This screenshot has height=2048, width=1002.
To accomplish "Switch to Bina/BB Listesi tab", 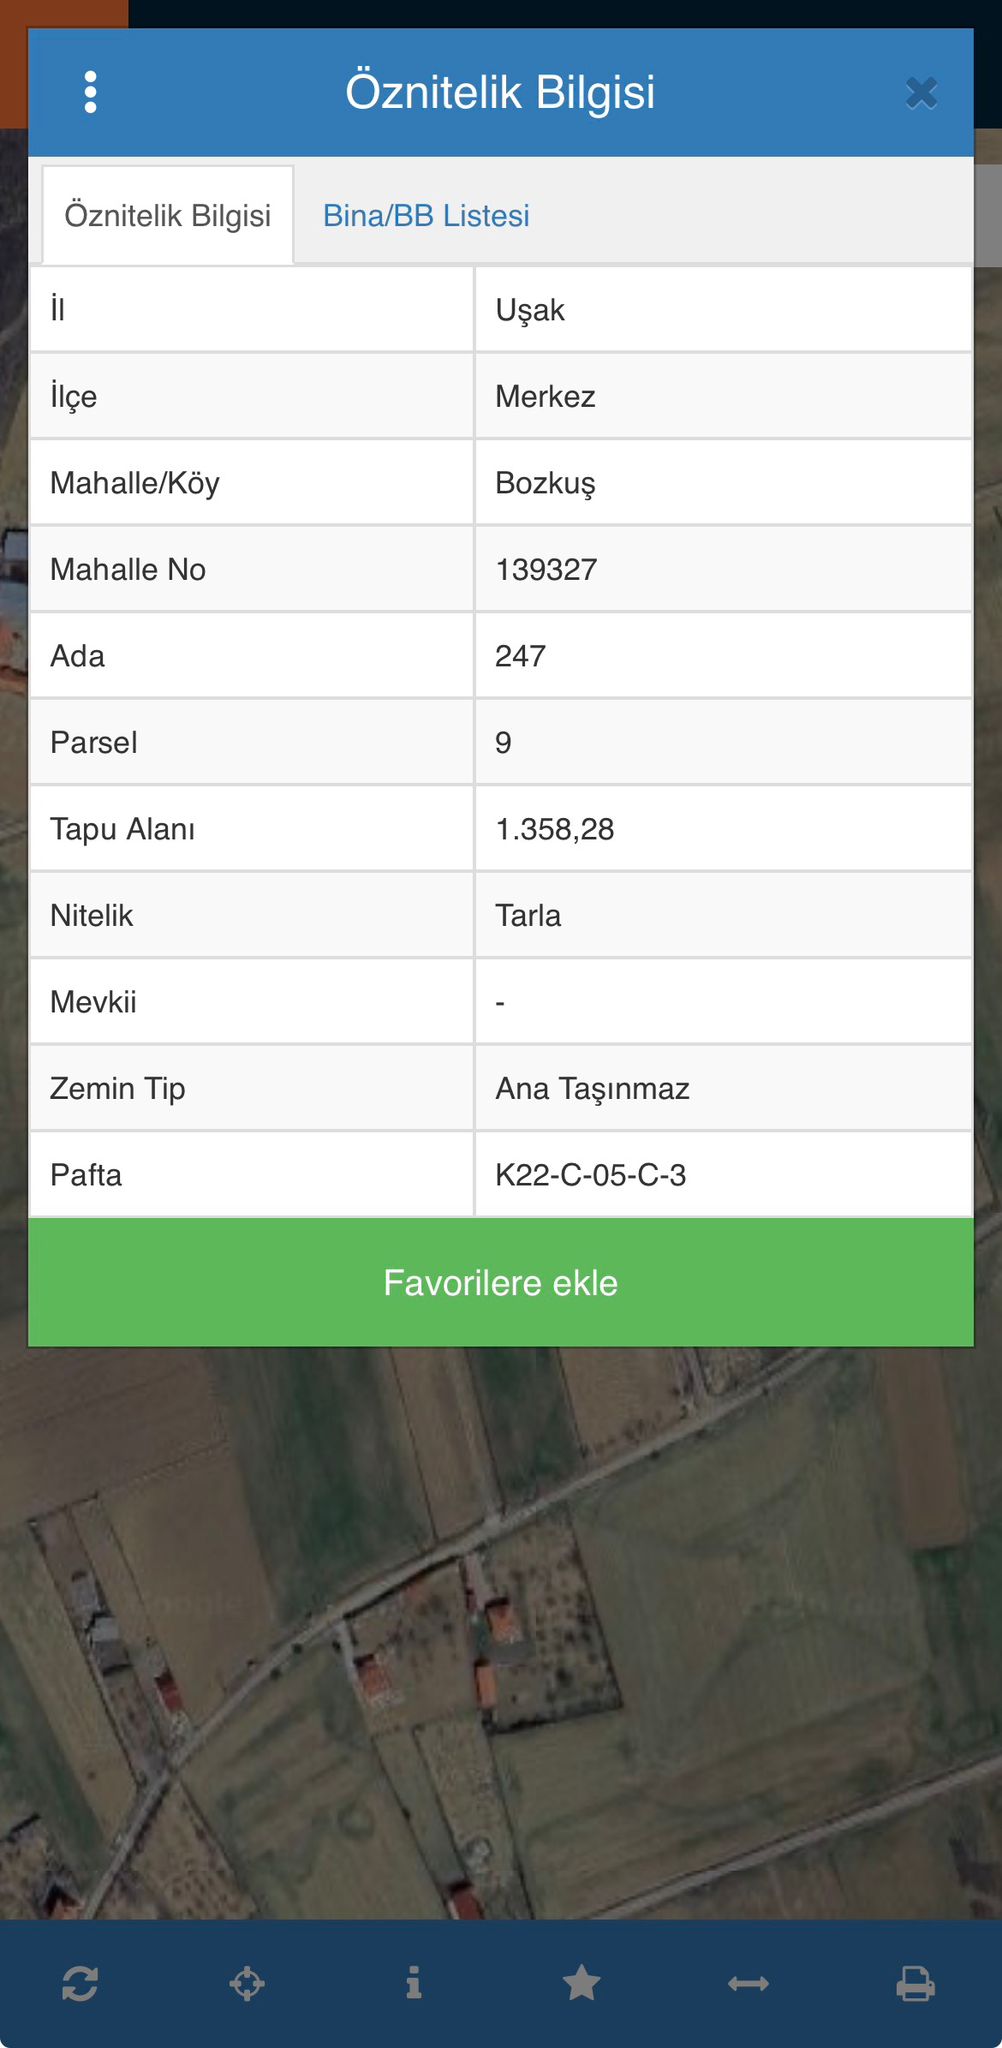I will pos(426,216).
